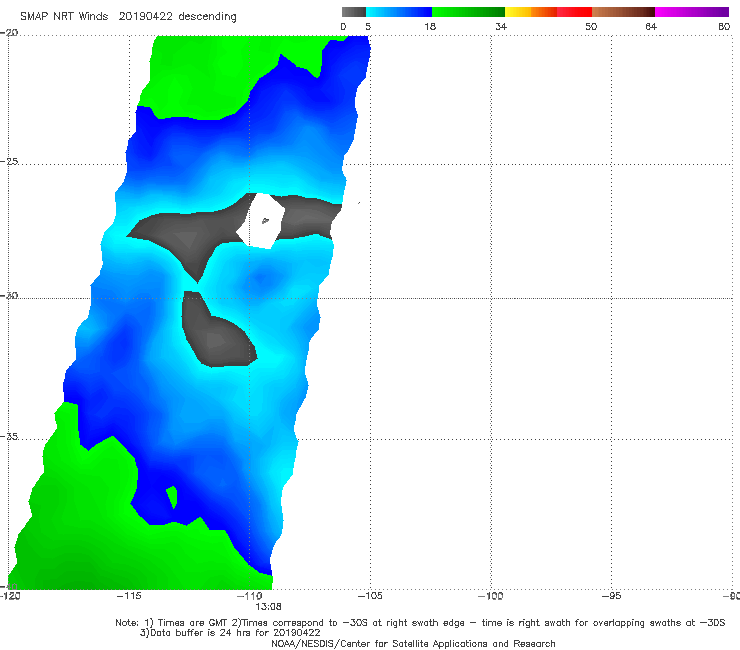Click the yellow-to-red 34-50 color bar segment
The width and height of the screenshot is (740, 650).
[x=548, y=12]
